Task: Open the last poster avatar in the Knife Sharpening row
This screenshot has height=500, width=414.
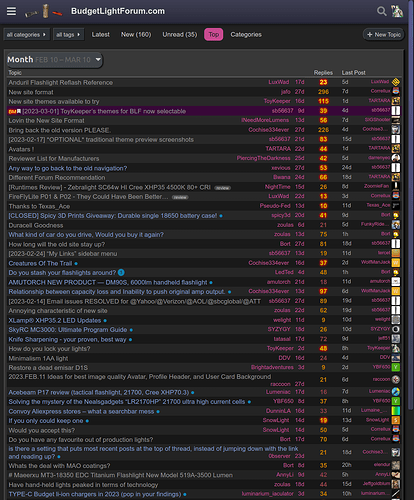Action: pyautogui.click(x=396, y=339)
